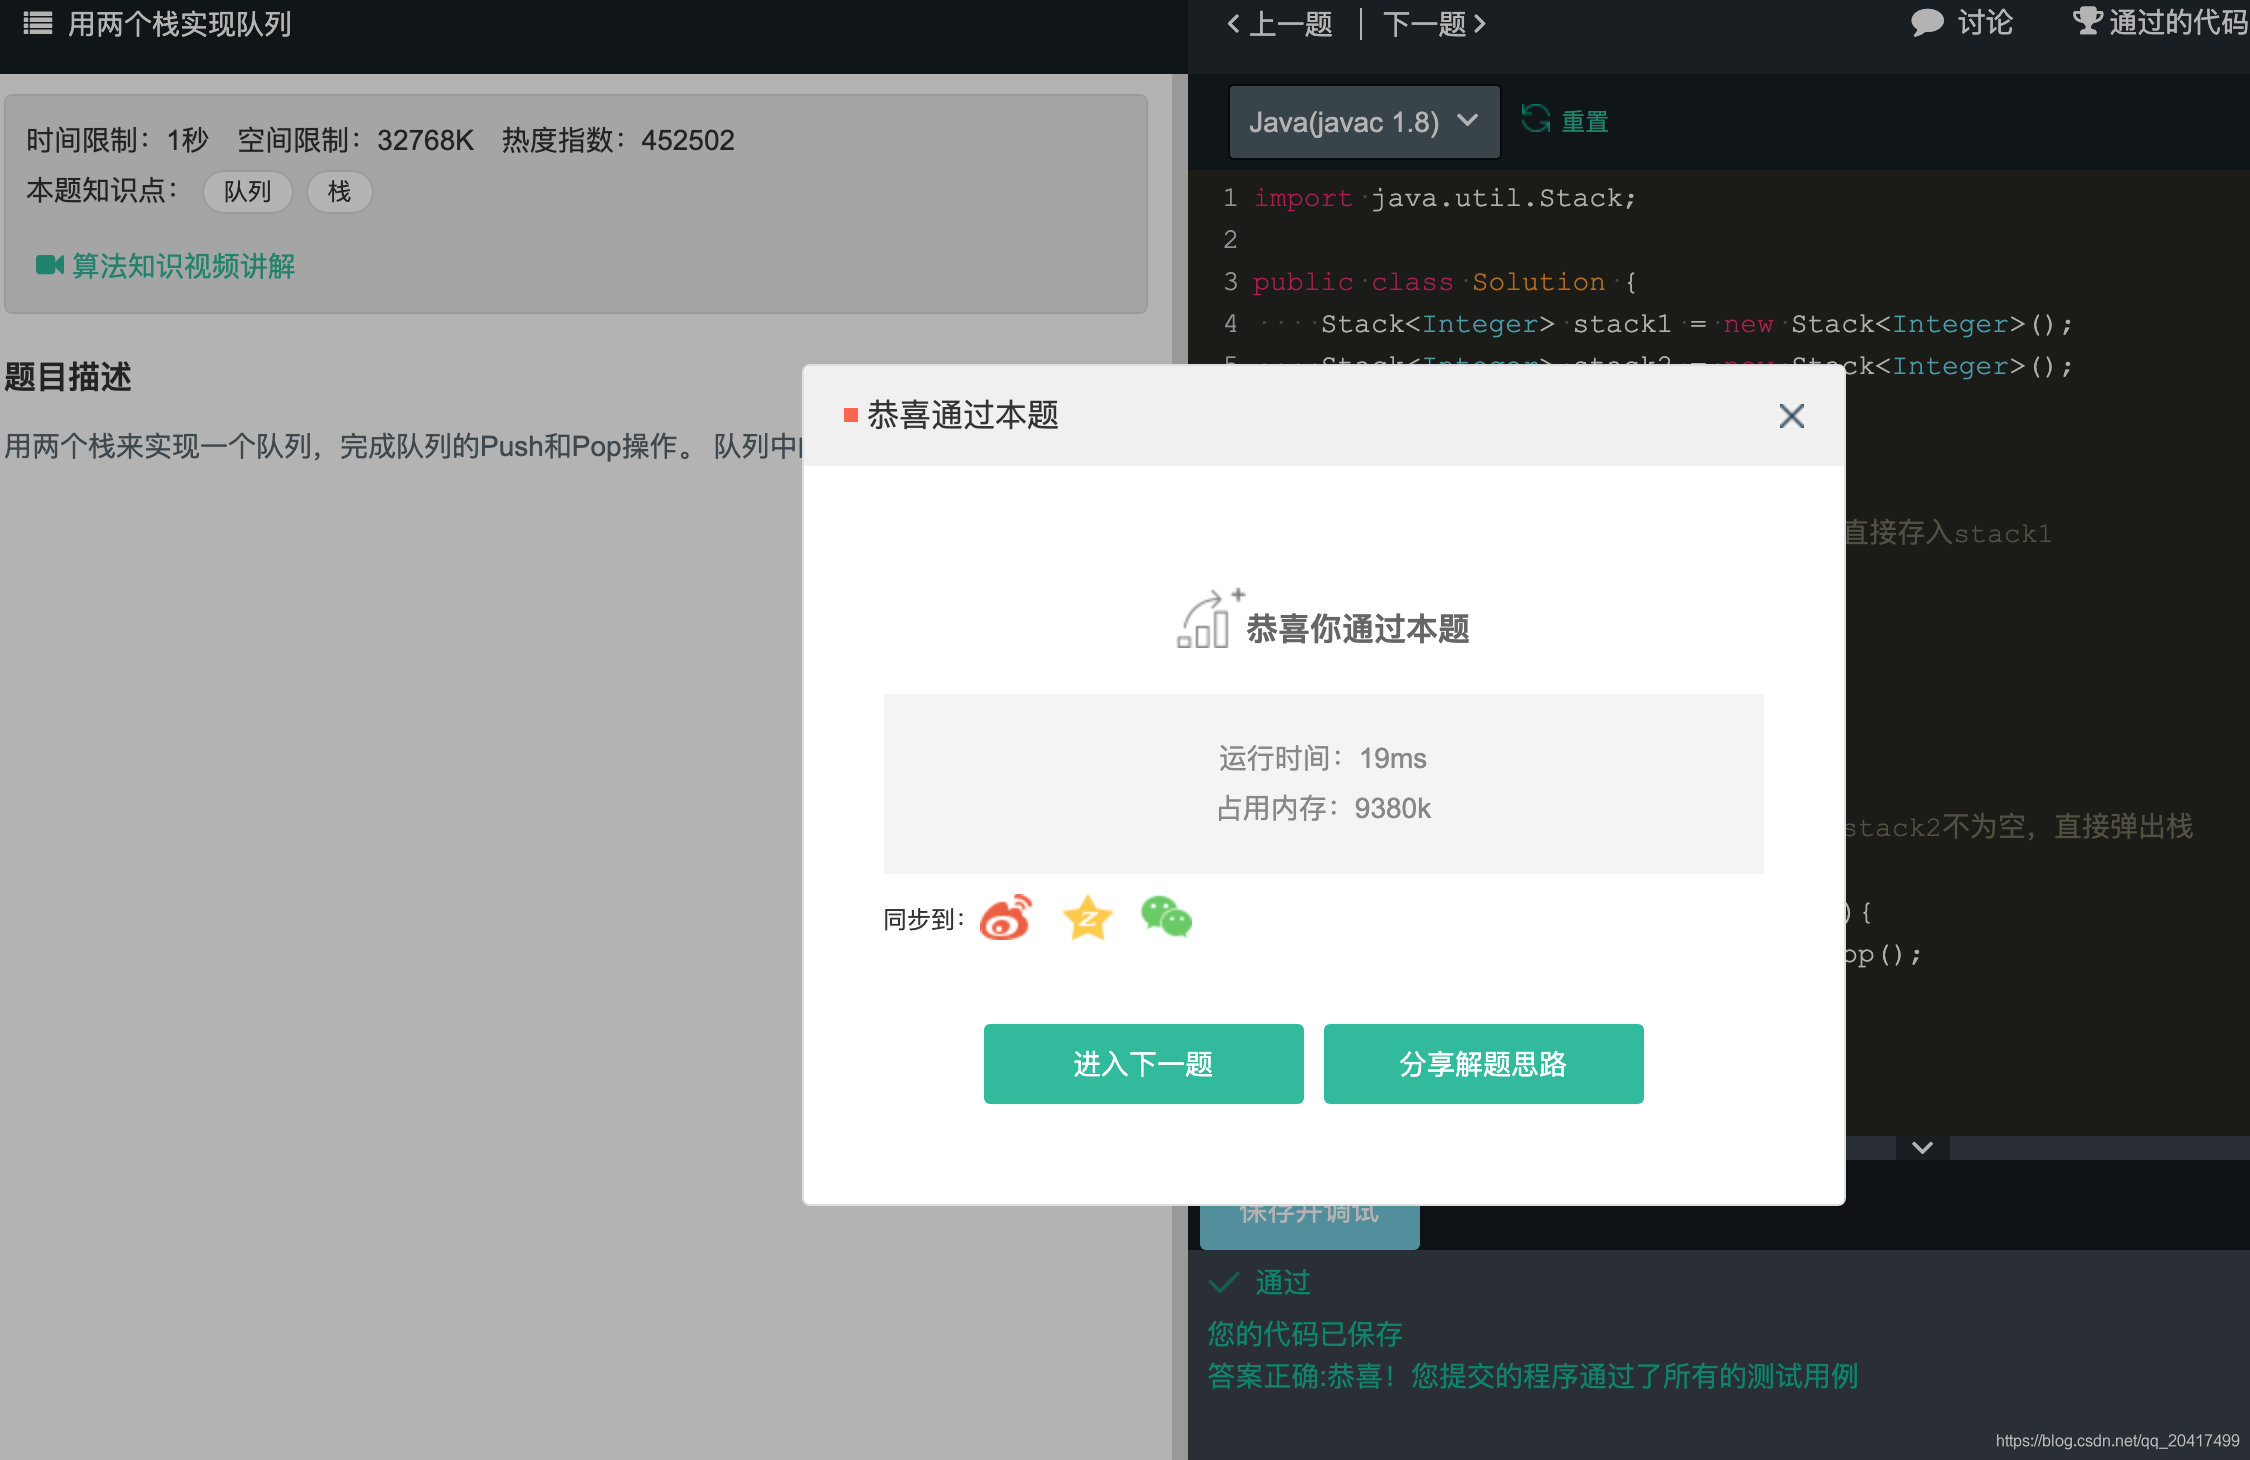Select the 栈 knowledge tag
The image size is (2250, 1460).
coord(339,192)
